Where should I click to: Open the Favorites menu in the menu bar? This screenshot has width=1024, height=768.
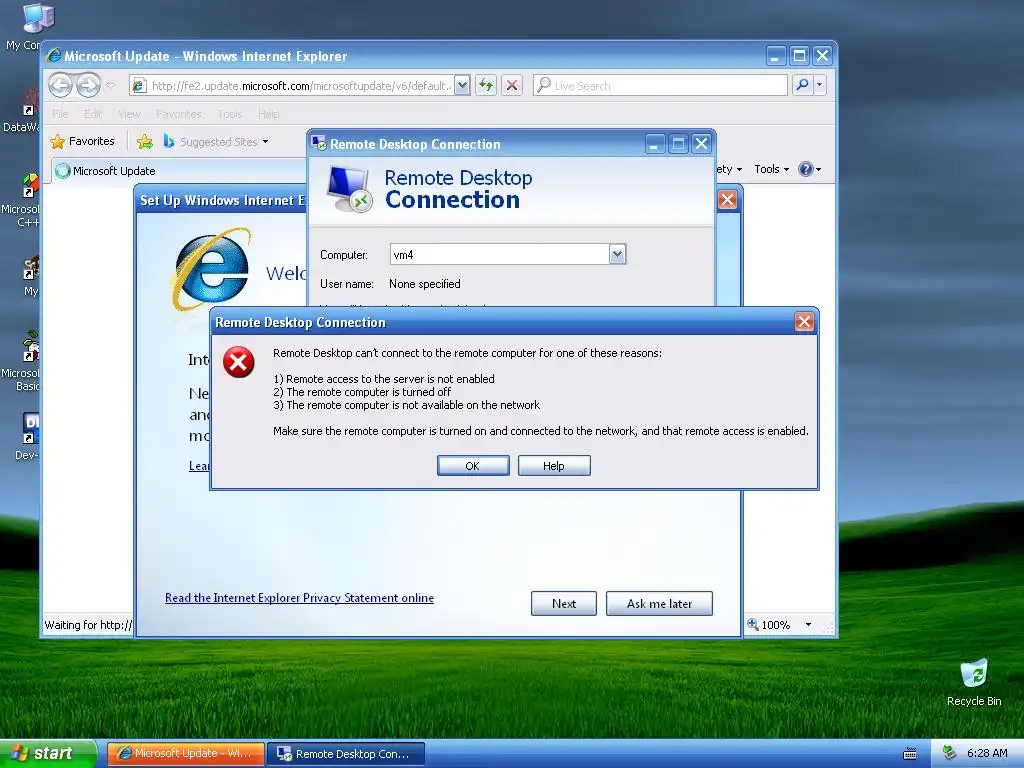pyautogui.click(x=179, y=114)
